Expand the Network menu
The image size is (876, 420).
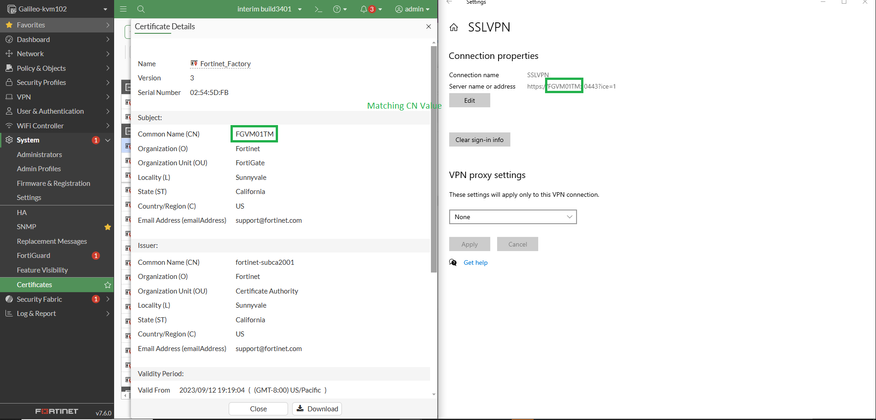(57, 54)
